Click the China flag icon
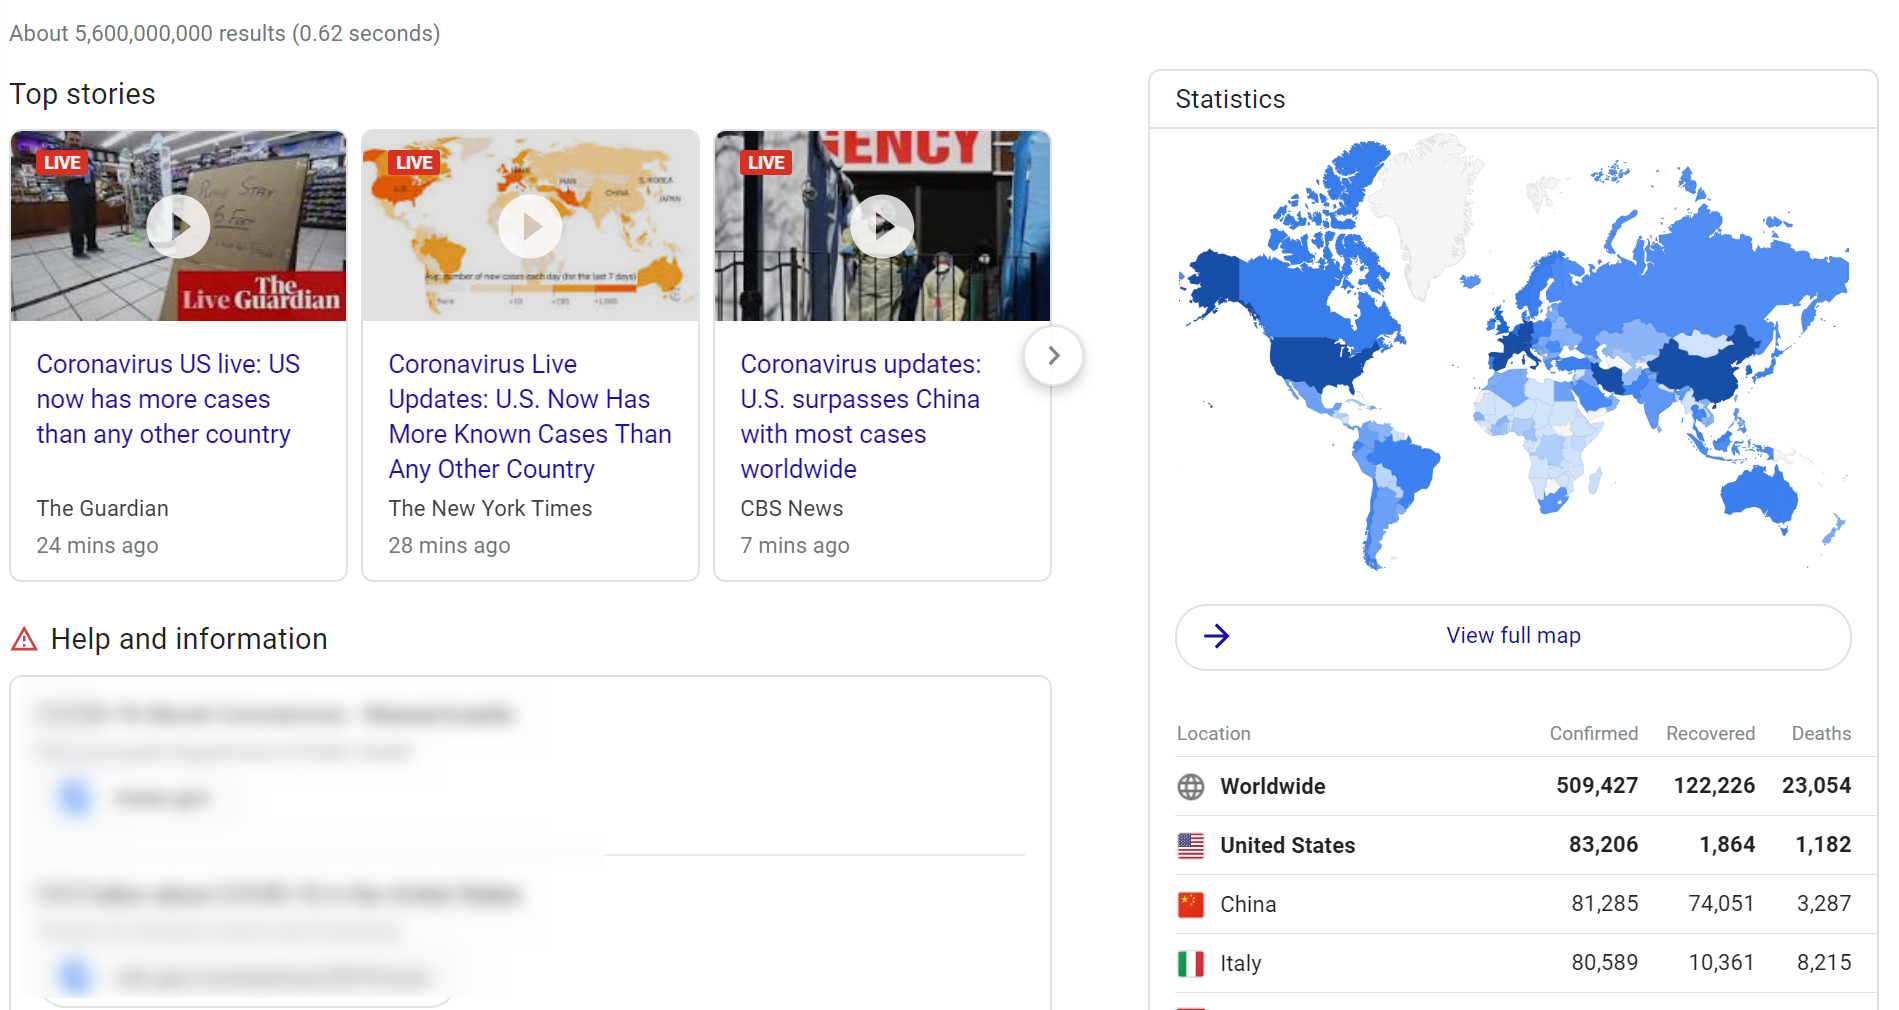 coord(1191,905)
